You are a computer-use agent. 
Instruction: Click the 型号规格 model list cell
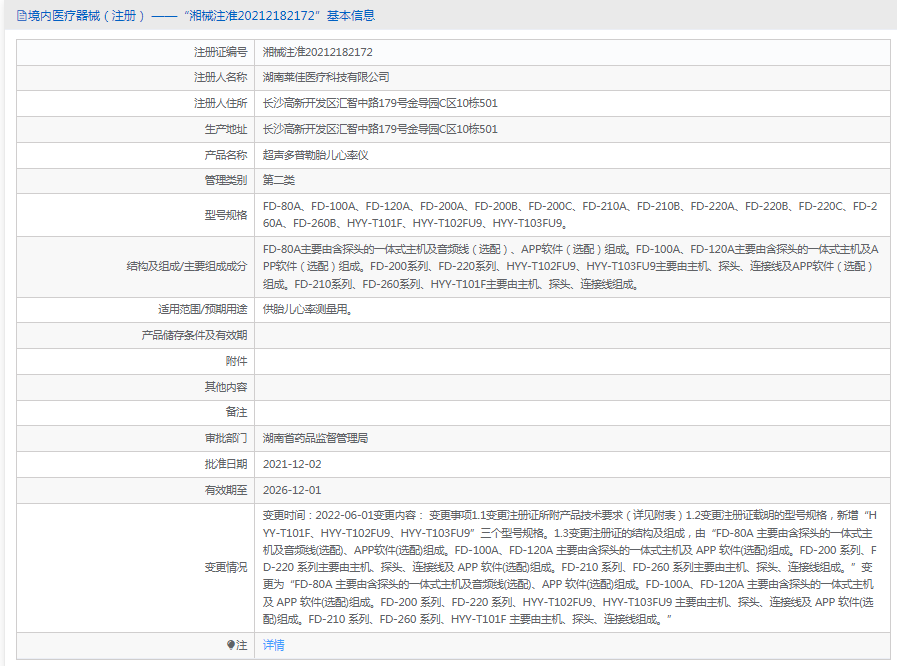point(500,213)
